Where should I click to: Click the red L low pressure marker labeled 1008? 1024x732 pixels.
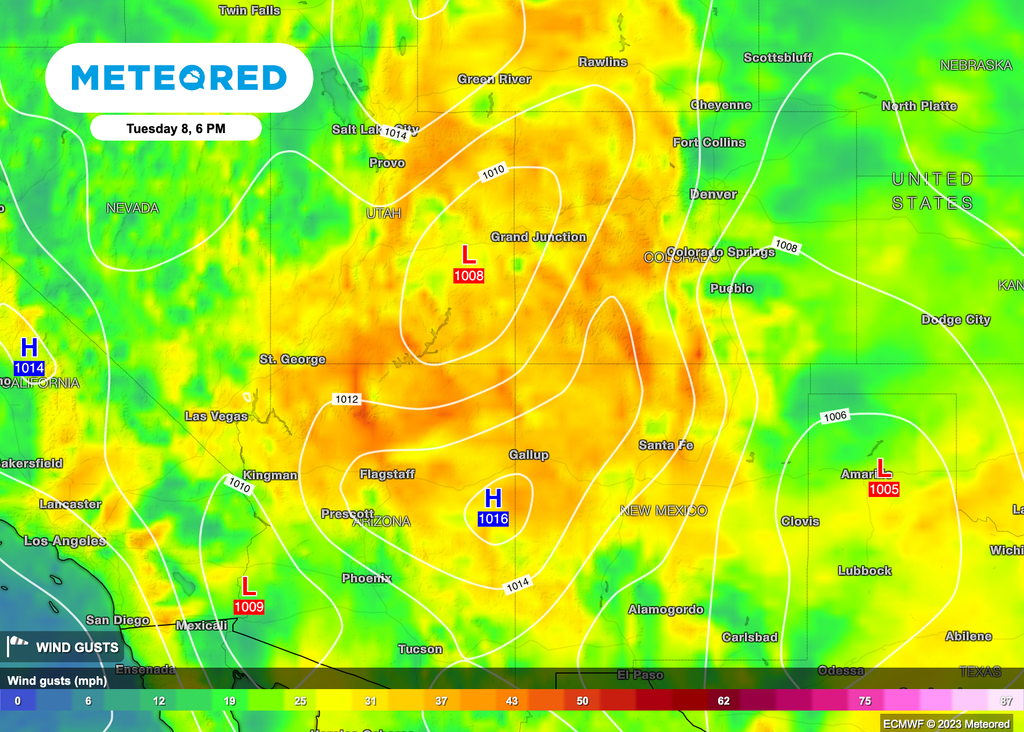point(467,256)
